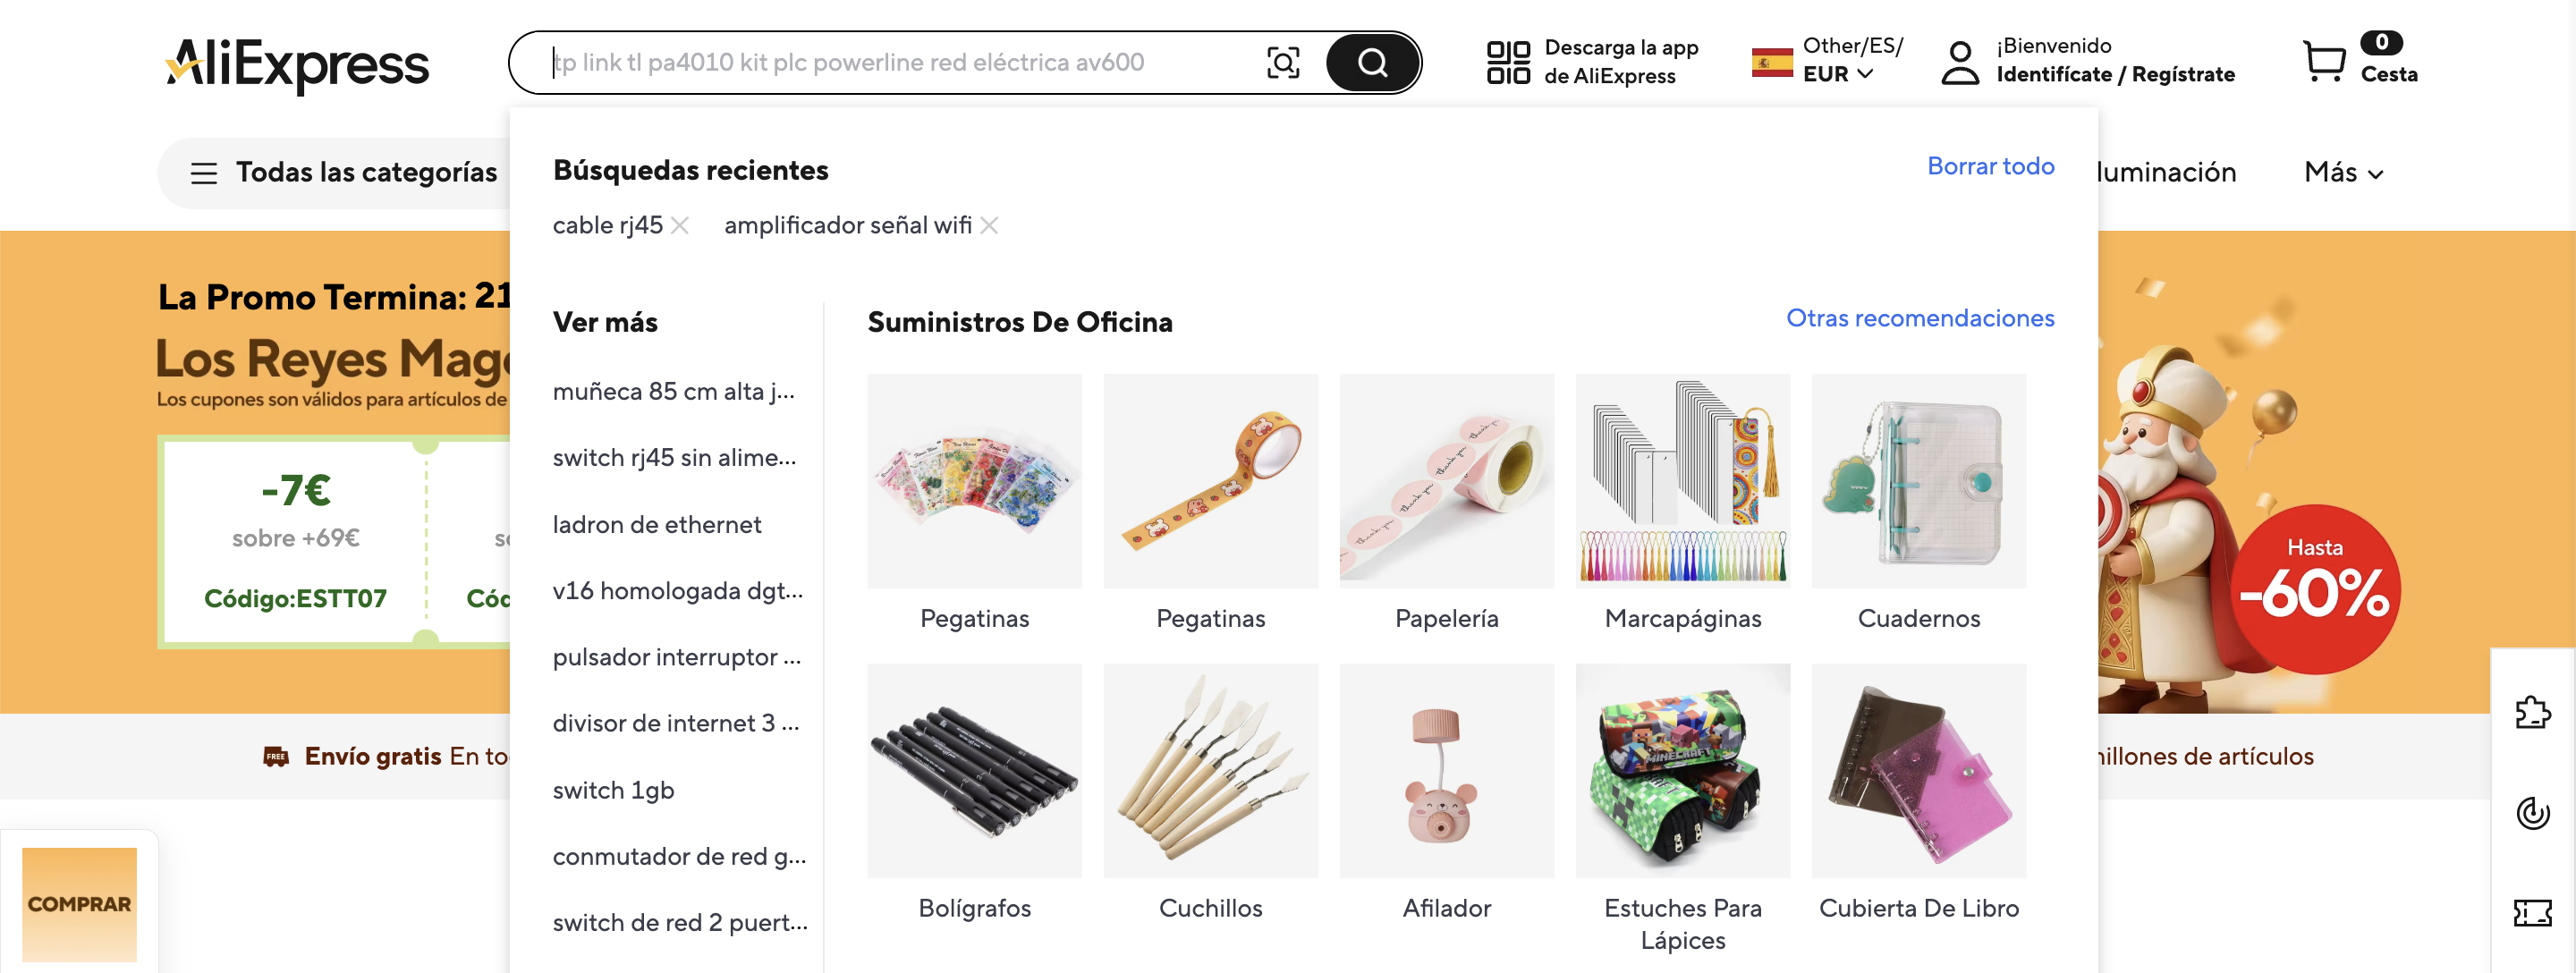
Task: Click the coupon ticket sidebar icon
Action: pos(2532,912)
